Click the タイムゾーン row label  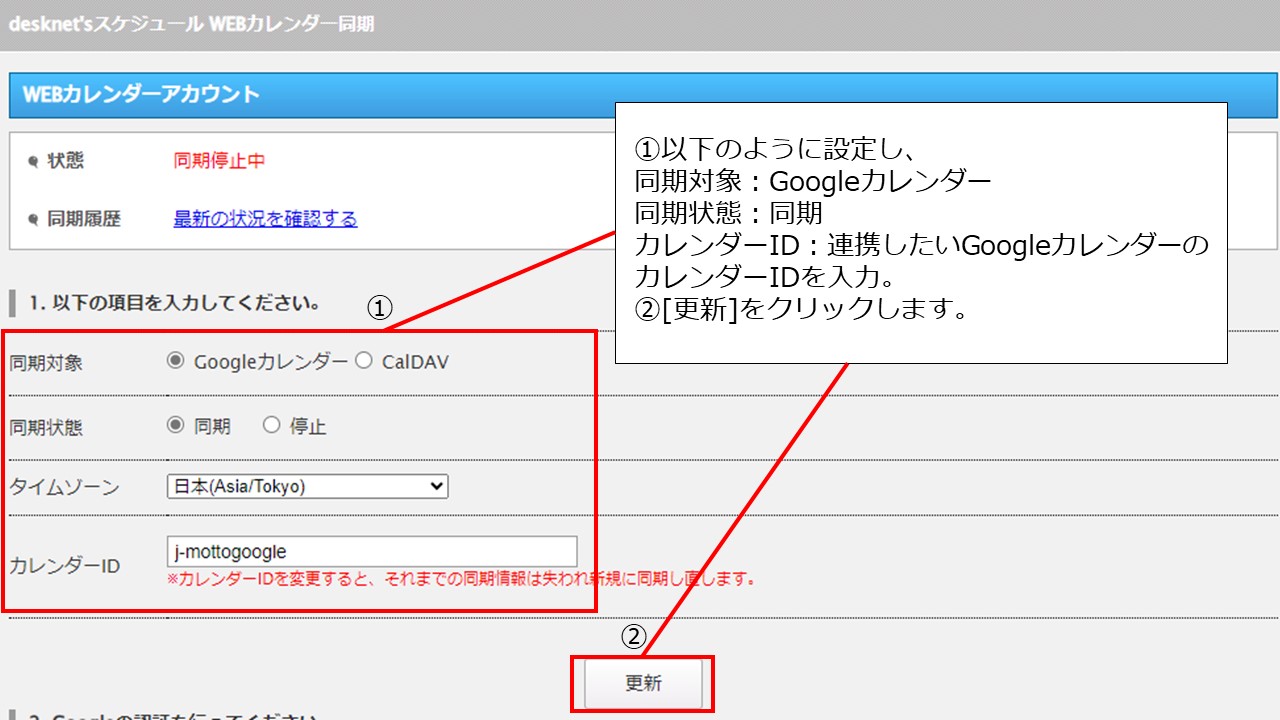[x=64, y=488]
